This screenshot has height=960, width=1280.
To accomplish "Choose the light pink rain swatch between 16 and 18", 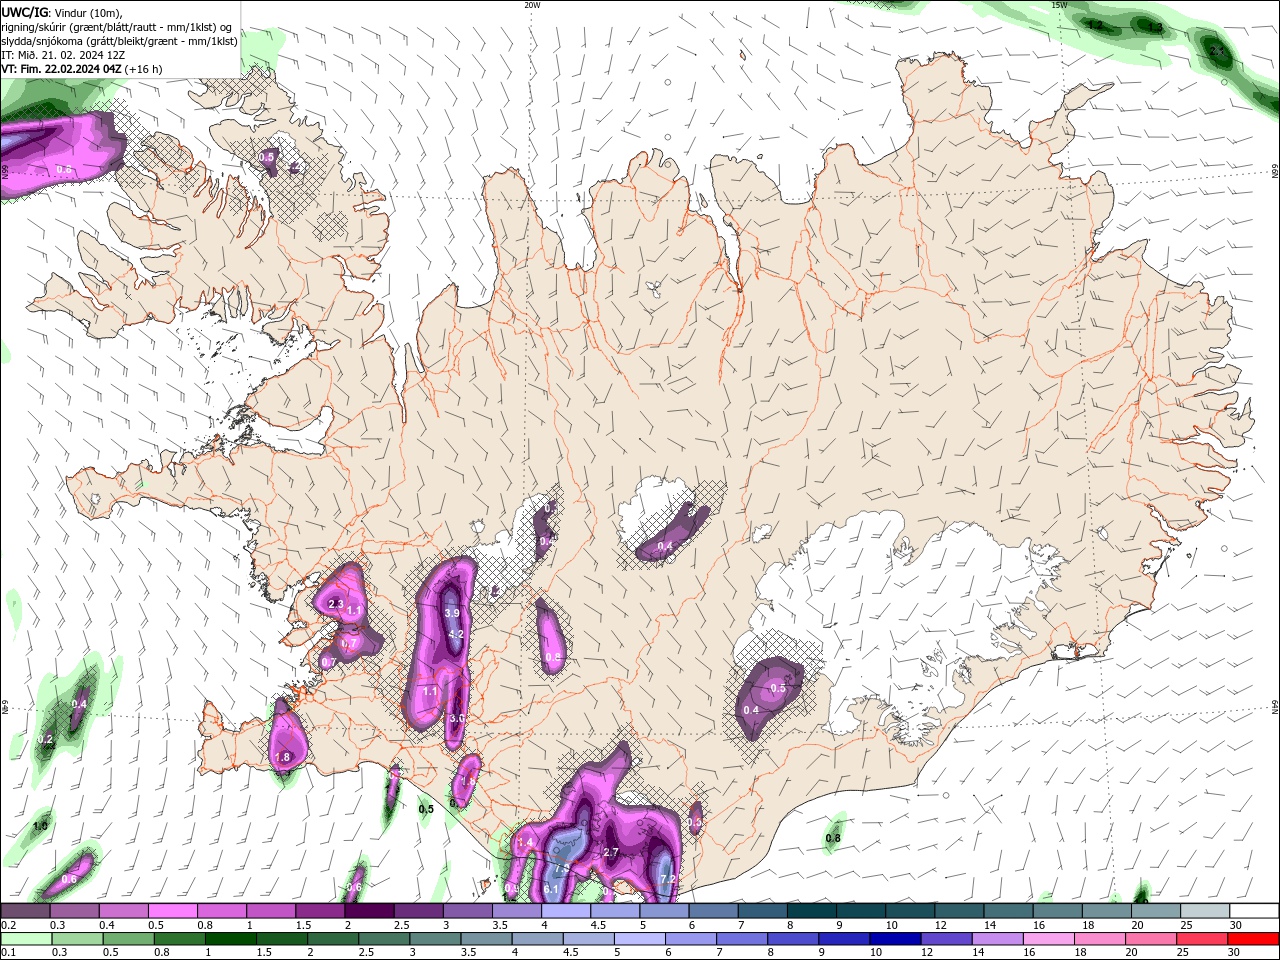I will (1048, 939).
